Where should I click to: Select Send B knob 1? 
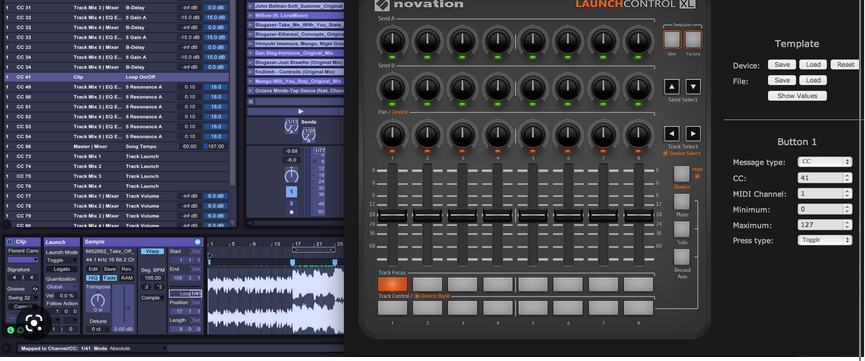click(392, 87)
